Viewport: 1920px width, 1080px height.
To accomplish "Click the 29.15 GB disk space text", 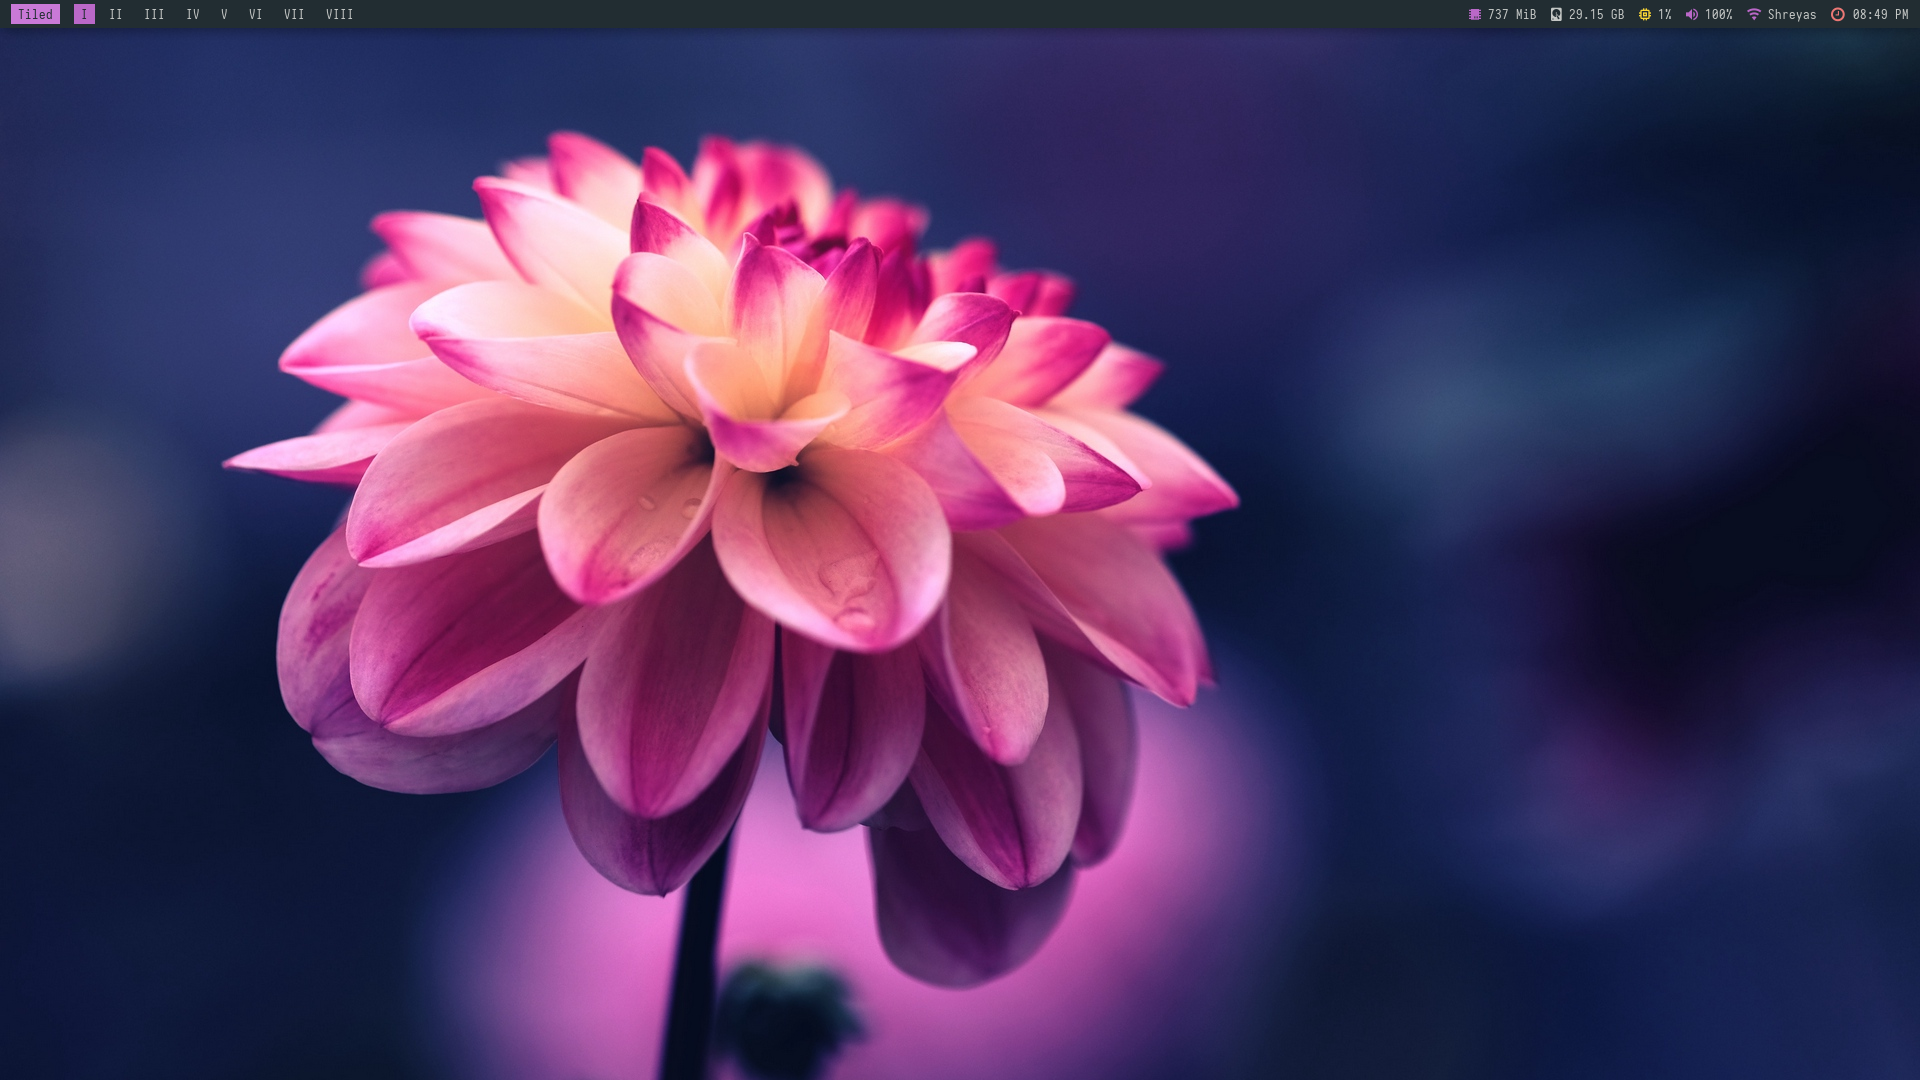I will (x=1596, y=14).
